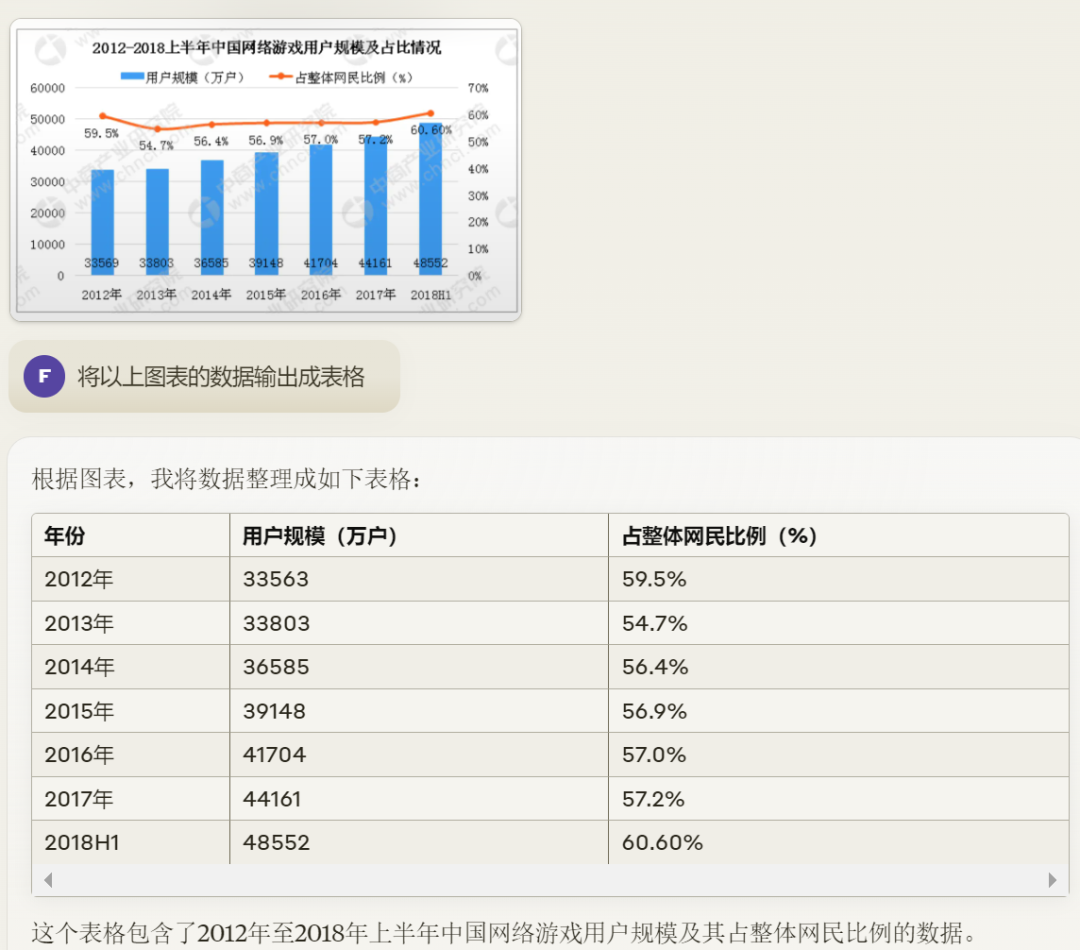Click the F user avatar icon
The width and height of the screenshot is (1080, 950).
point(44,376)
